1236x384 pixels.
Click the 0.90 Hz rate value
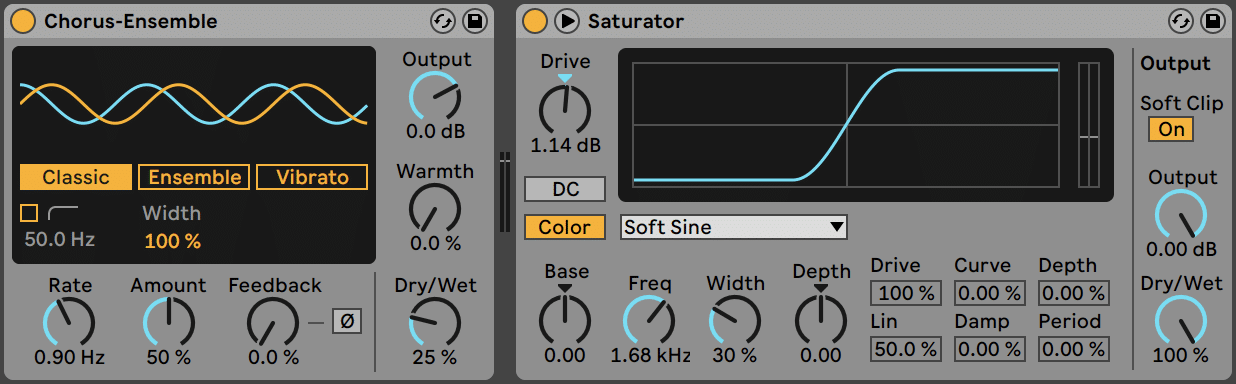tap(69, 357)
